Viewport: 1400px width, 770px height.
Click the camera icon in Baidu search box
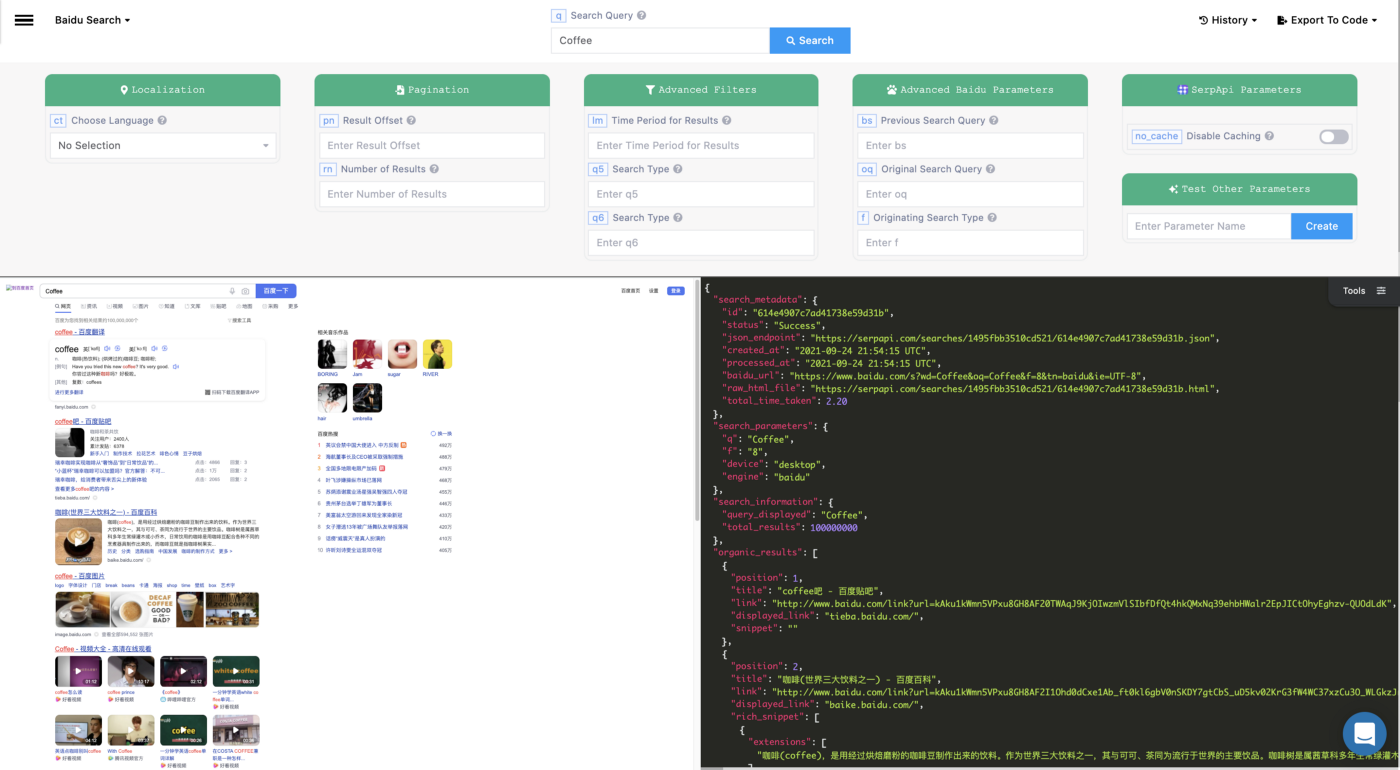coord(245,291)
